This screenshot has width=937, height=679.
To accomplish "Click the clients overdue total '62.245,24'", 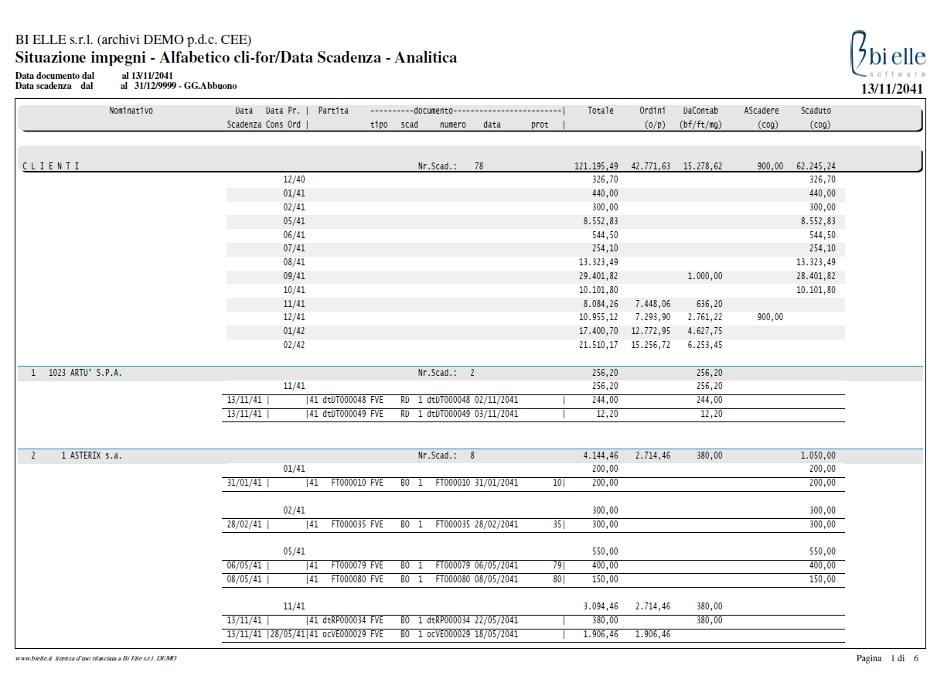I will 816,166.
